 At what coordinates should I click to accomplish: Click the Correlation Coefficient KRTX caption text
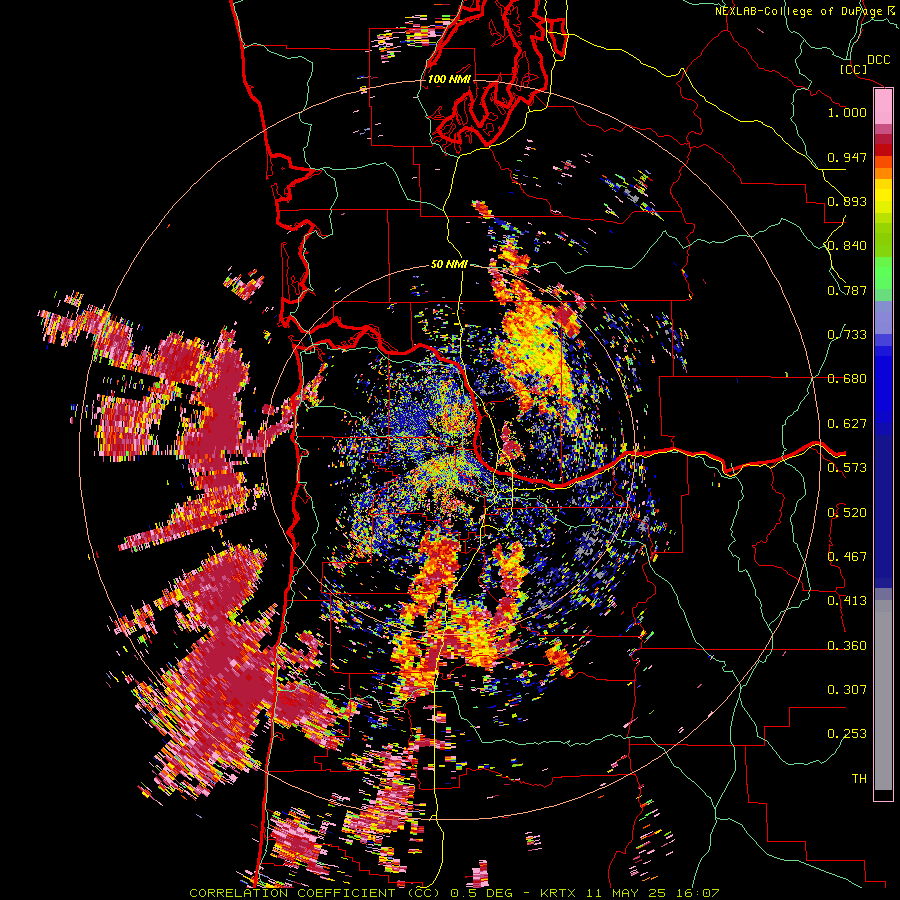click(454, 893)
